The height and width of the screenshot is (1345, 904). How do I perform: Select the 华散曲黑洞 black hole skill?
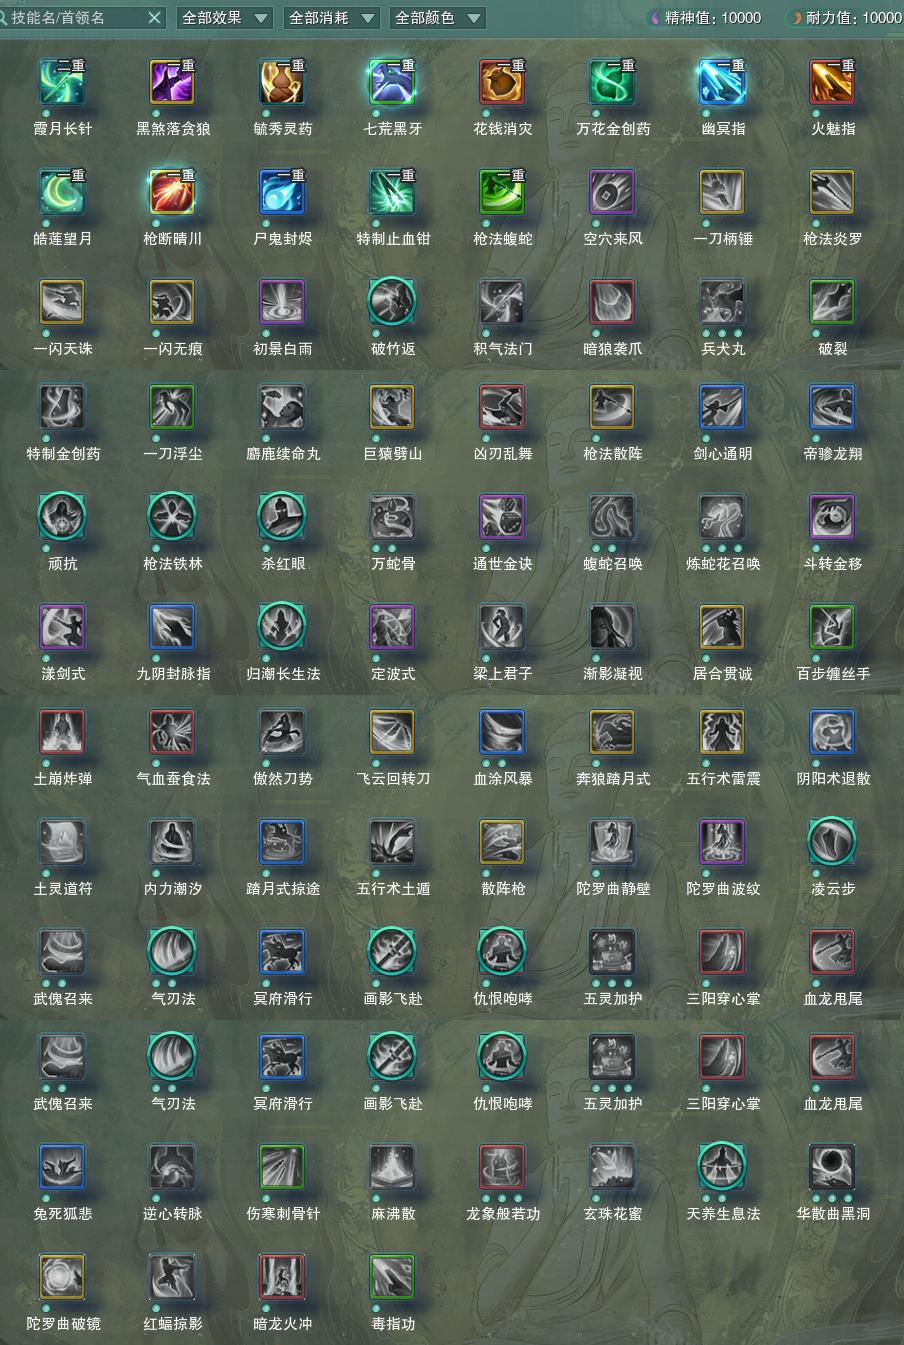point(832,1167)
